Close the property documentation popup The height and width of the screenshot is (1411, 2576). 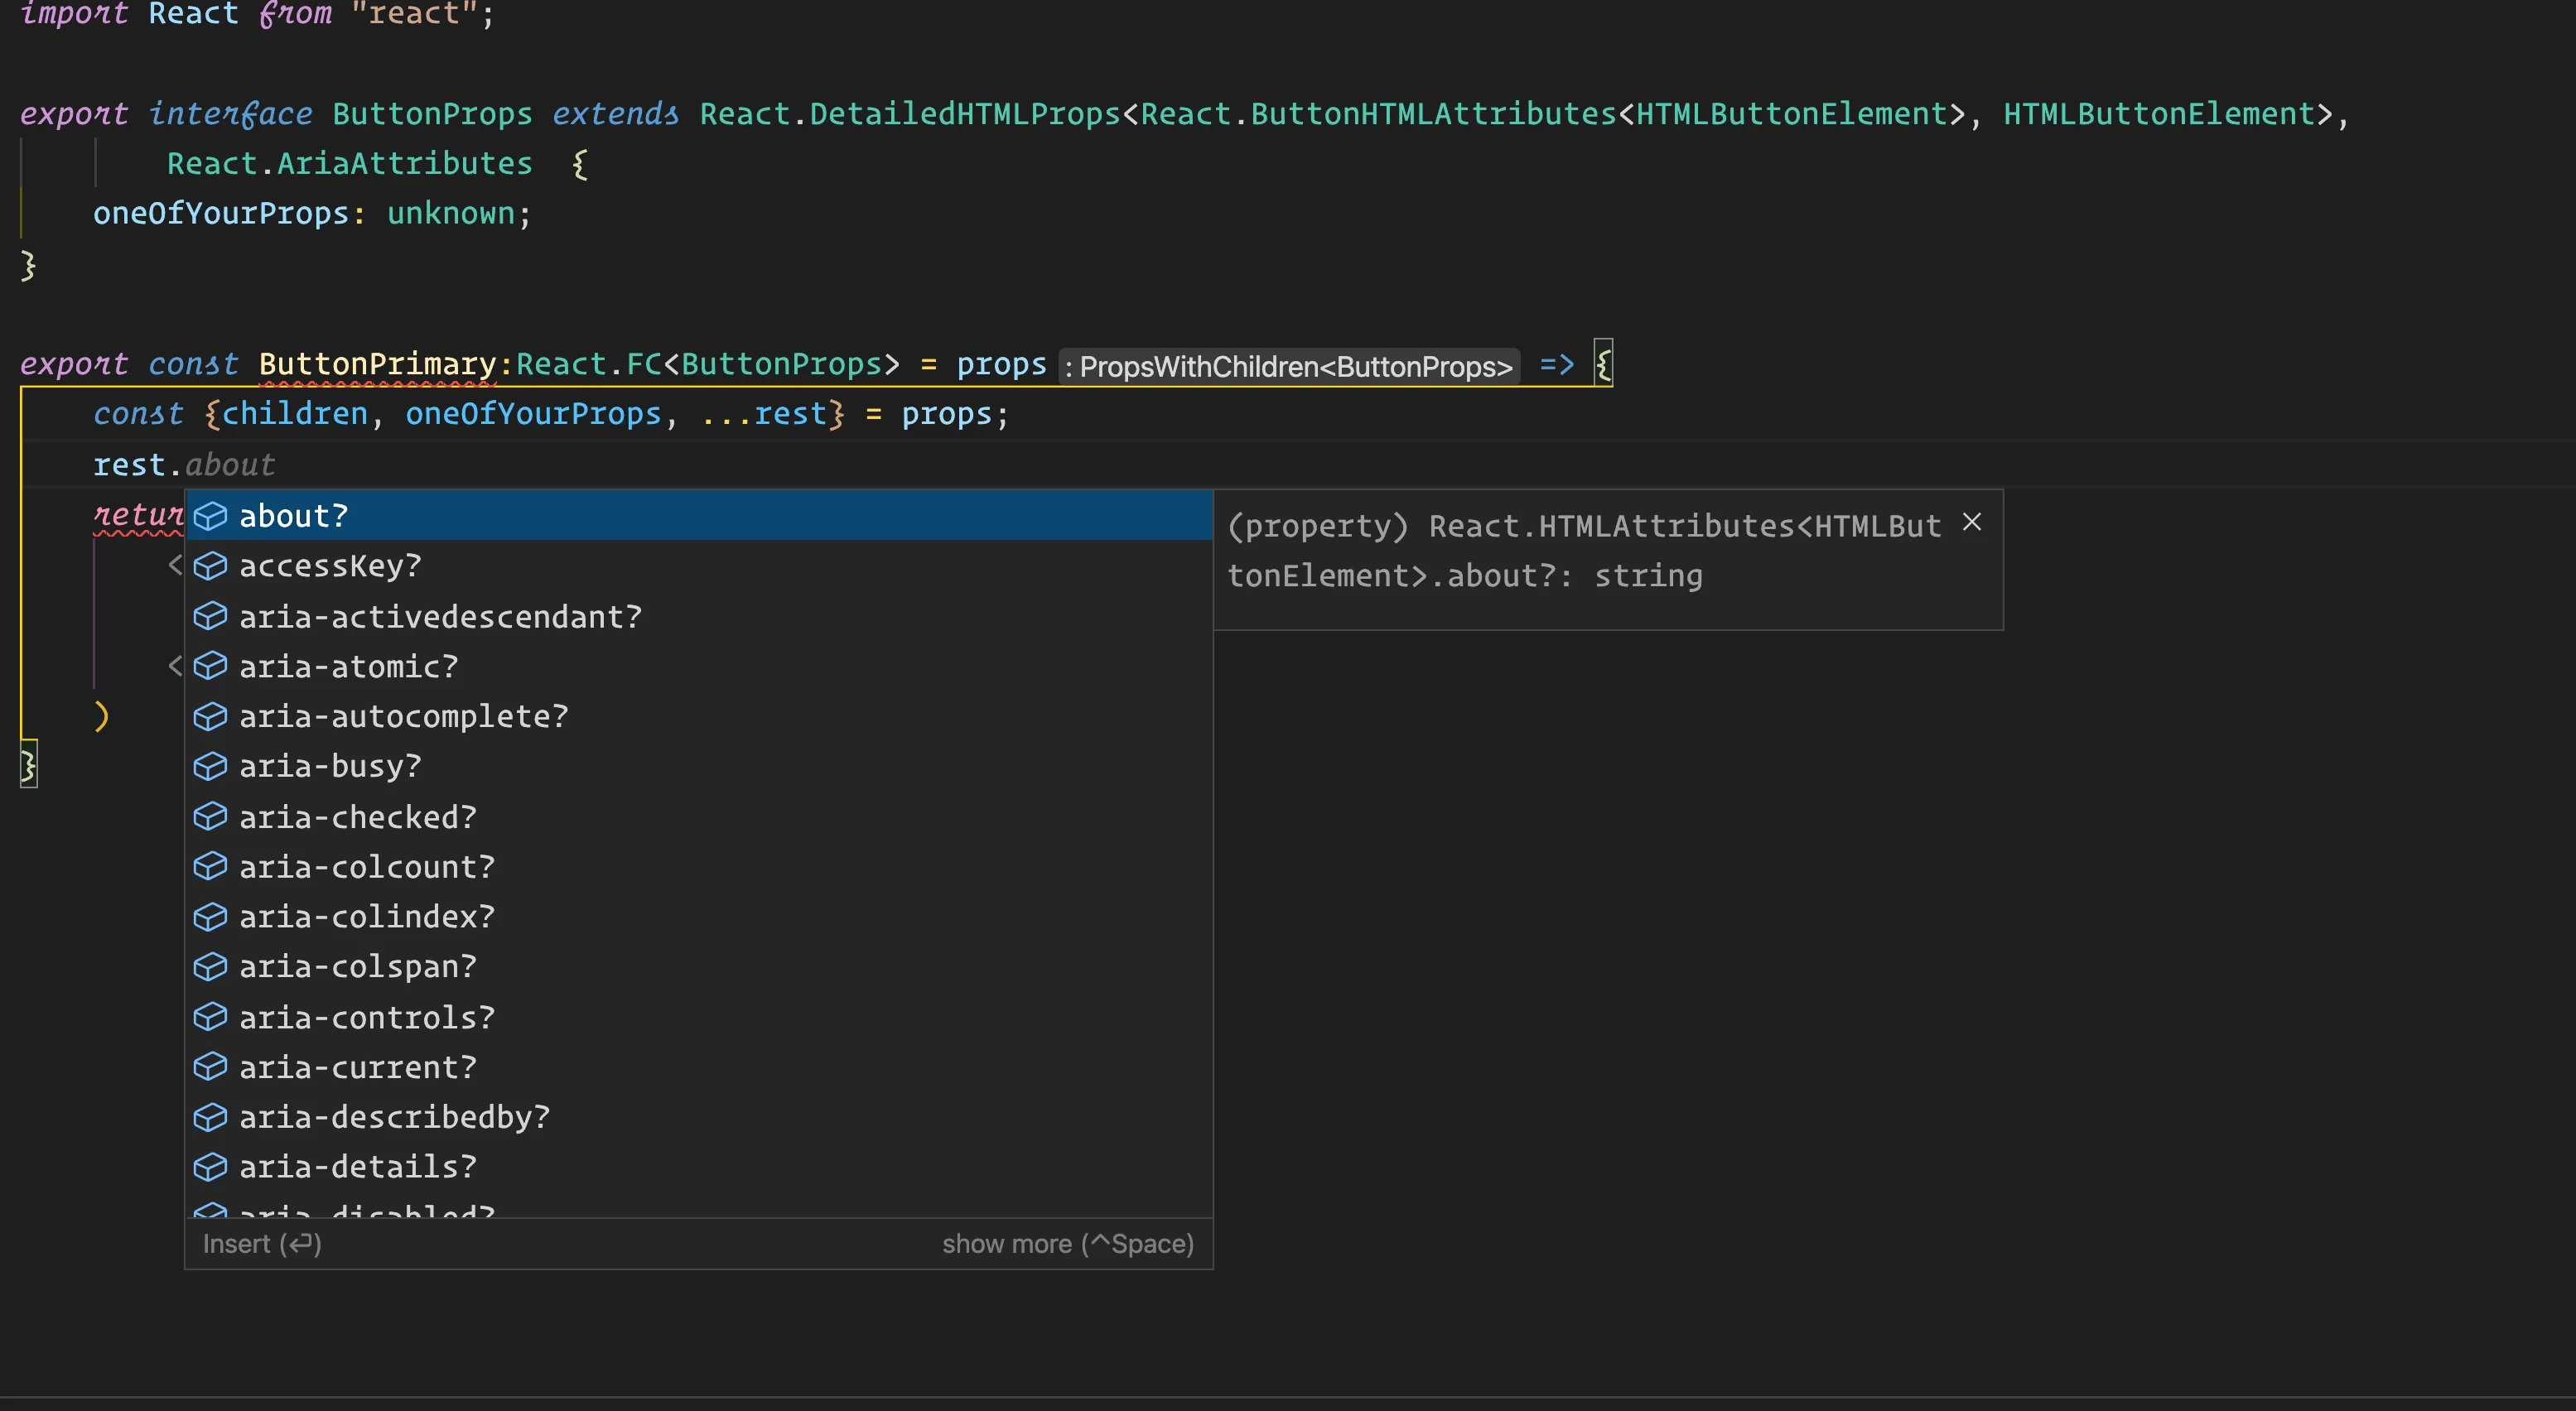(x=1971, y=523)
